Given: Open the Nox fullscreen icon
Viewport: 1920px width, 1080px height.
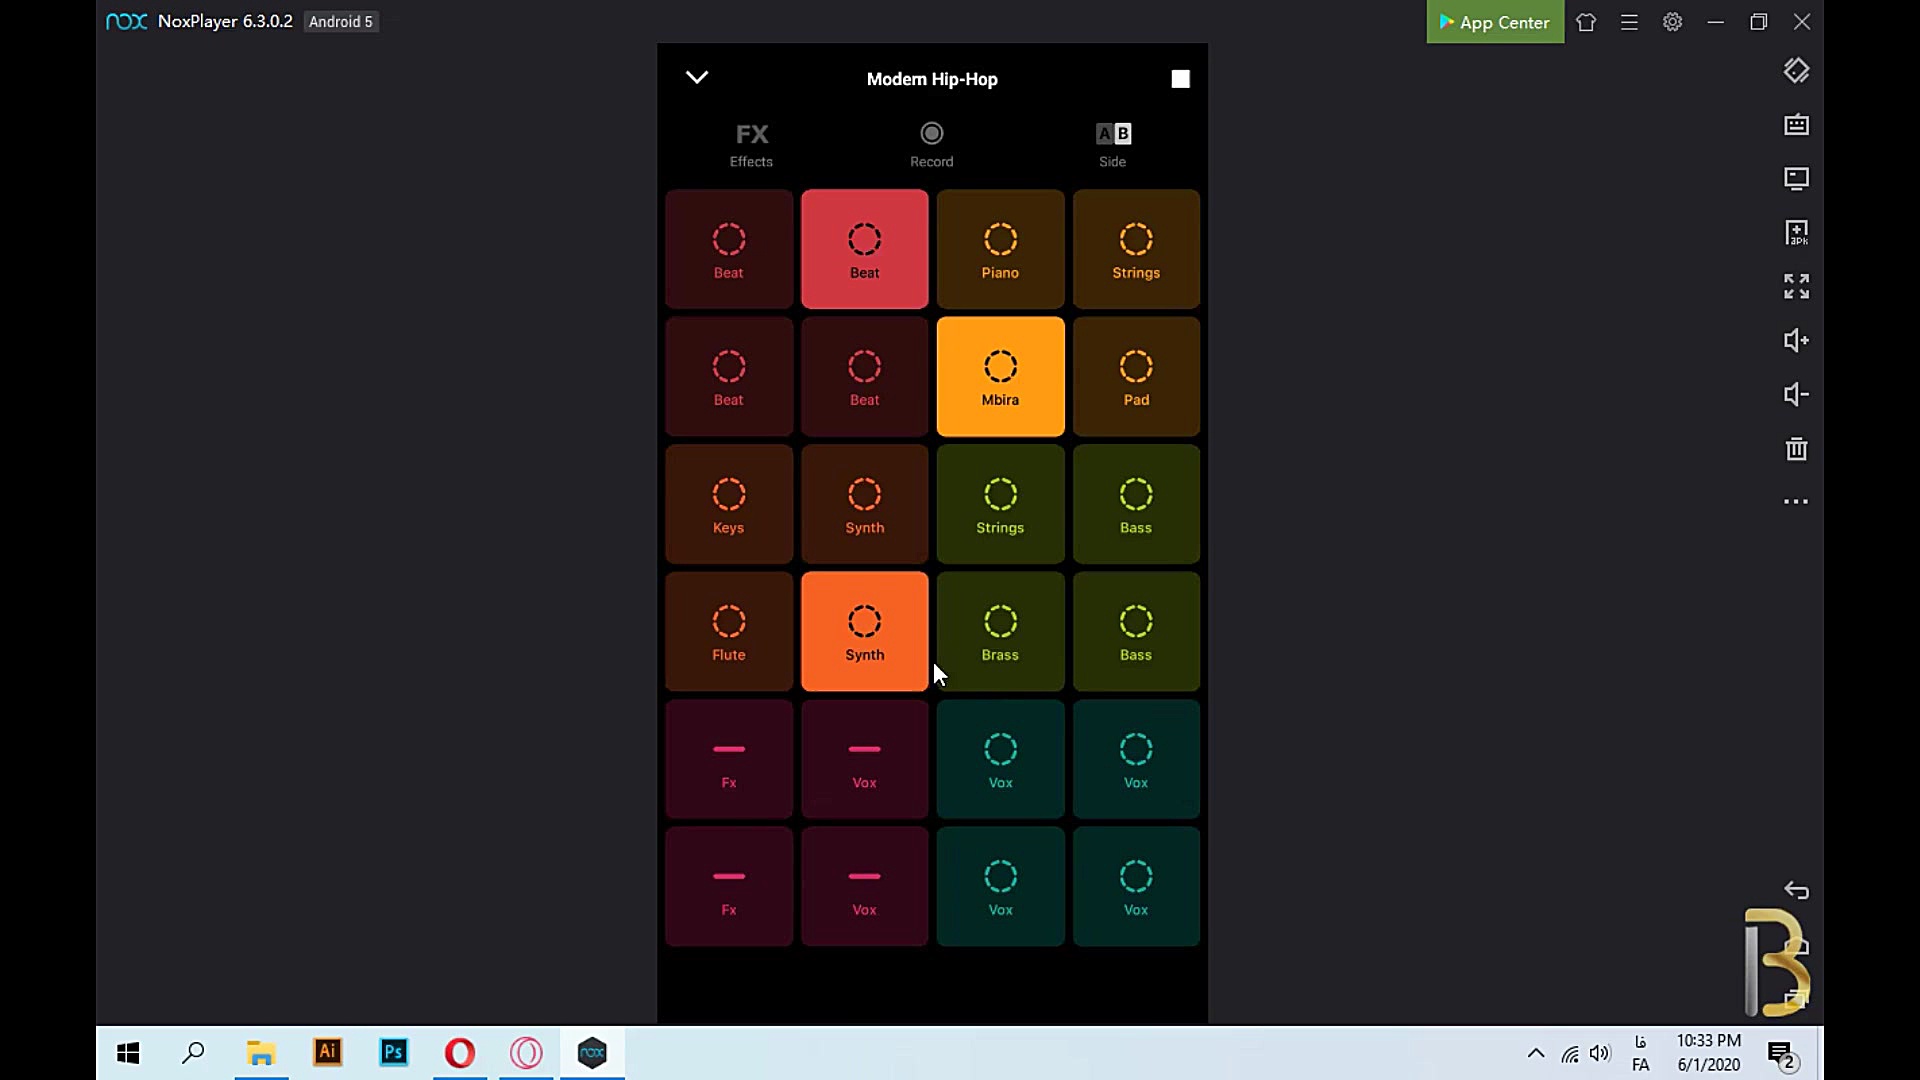Looking at the screenshot, I should point(1796,287).
